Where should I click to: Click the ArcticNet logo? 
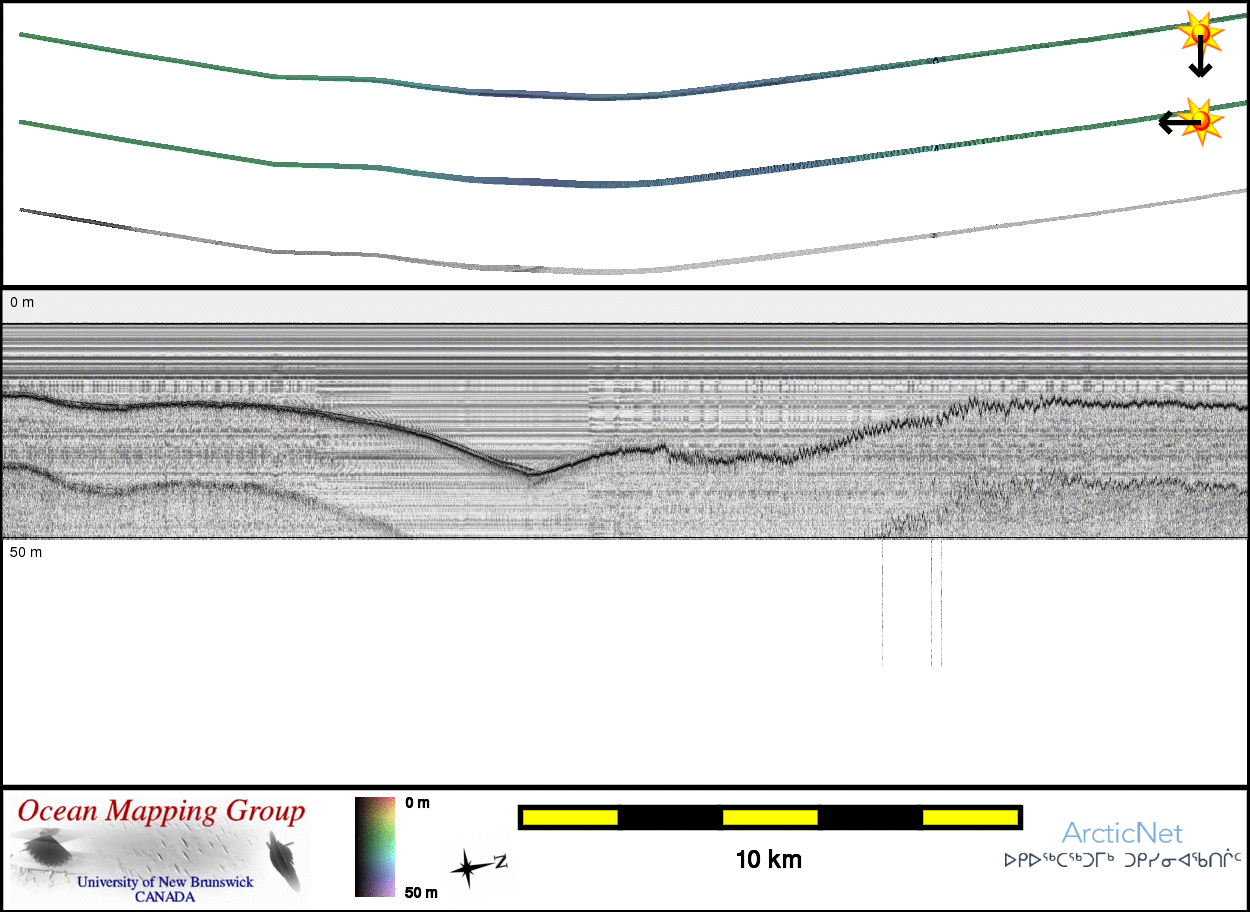pos(1121,833)
